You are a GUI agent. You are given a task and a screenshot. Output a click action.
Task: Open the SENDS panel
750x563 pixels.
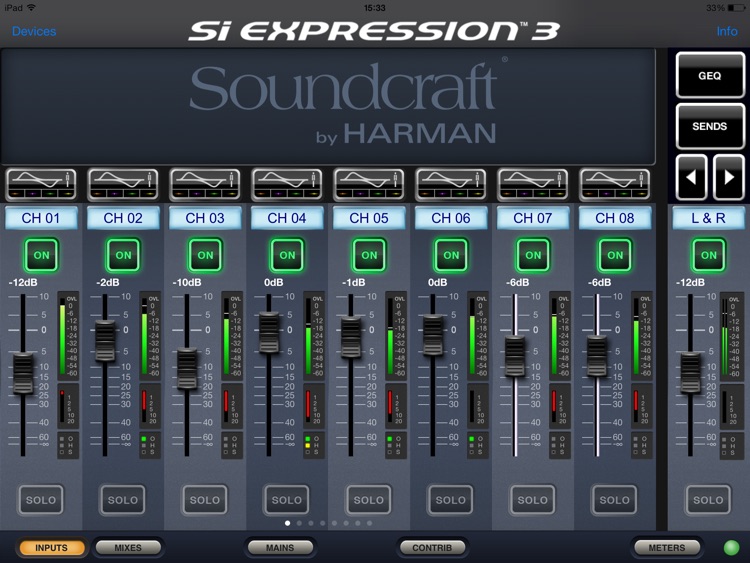coord(709,126)
